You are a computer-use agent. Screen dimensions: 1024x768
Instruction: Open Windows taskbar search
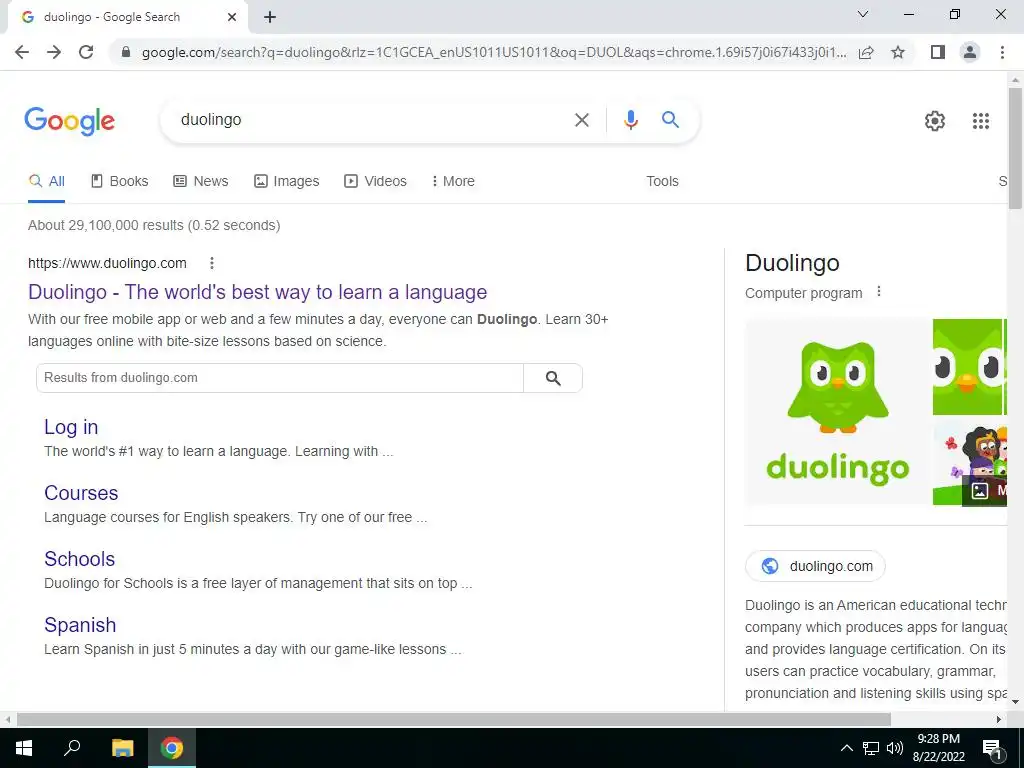coord(72,748)
